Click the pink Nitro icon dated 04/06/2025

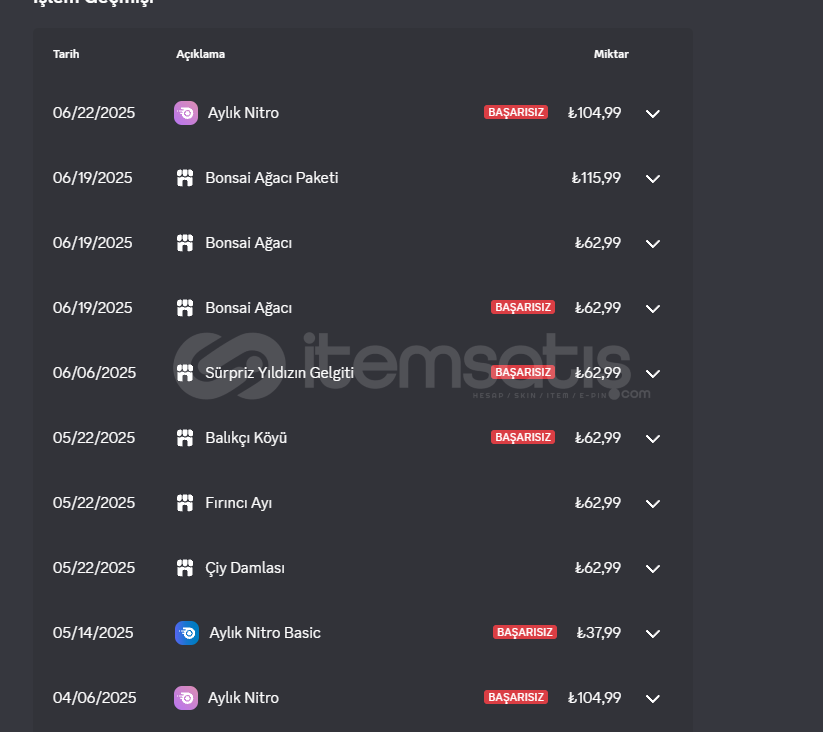186,698
